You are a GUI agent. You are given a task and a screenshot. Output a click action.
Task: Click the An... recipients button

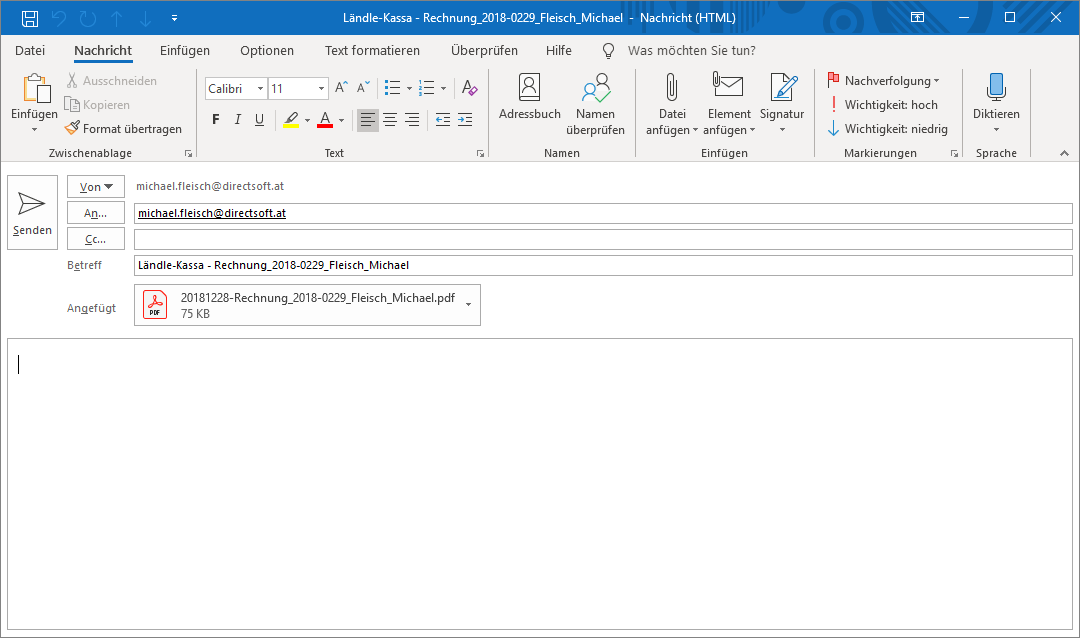(x=96, y=213)
